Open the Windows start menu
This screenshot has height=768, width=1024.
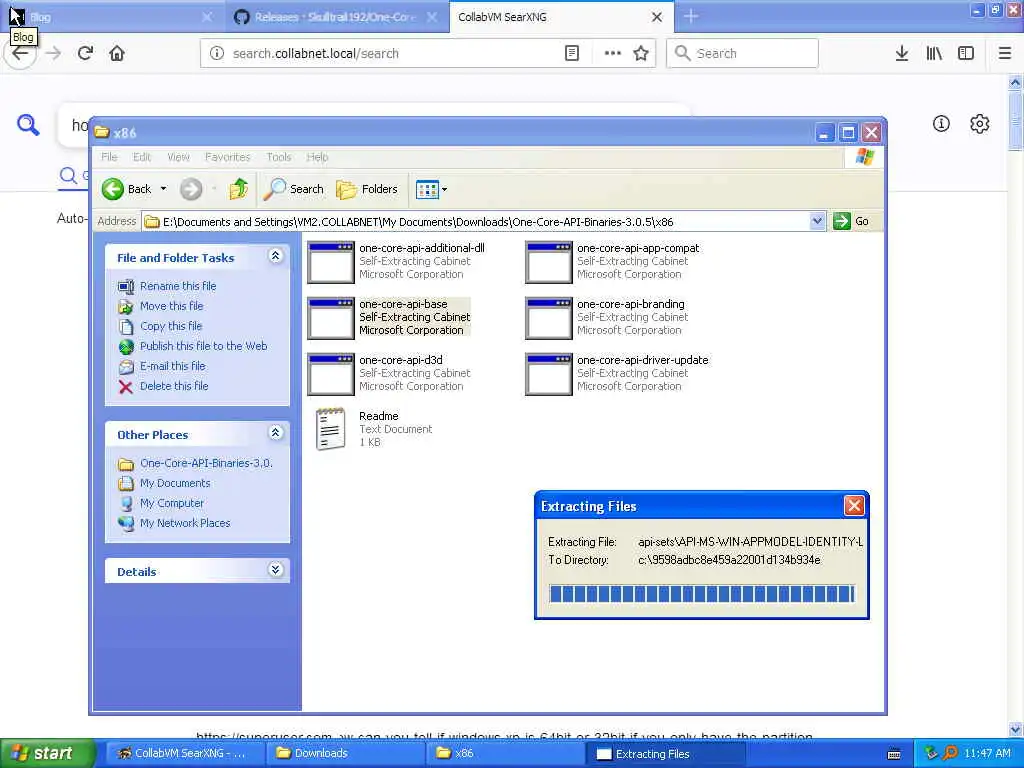(x=47, y=753)
